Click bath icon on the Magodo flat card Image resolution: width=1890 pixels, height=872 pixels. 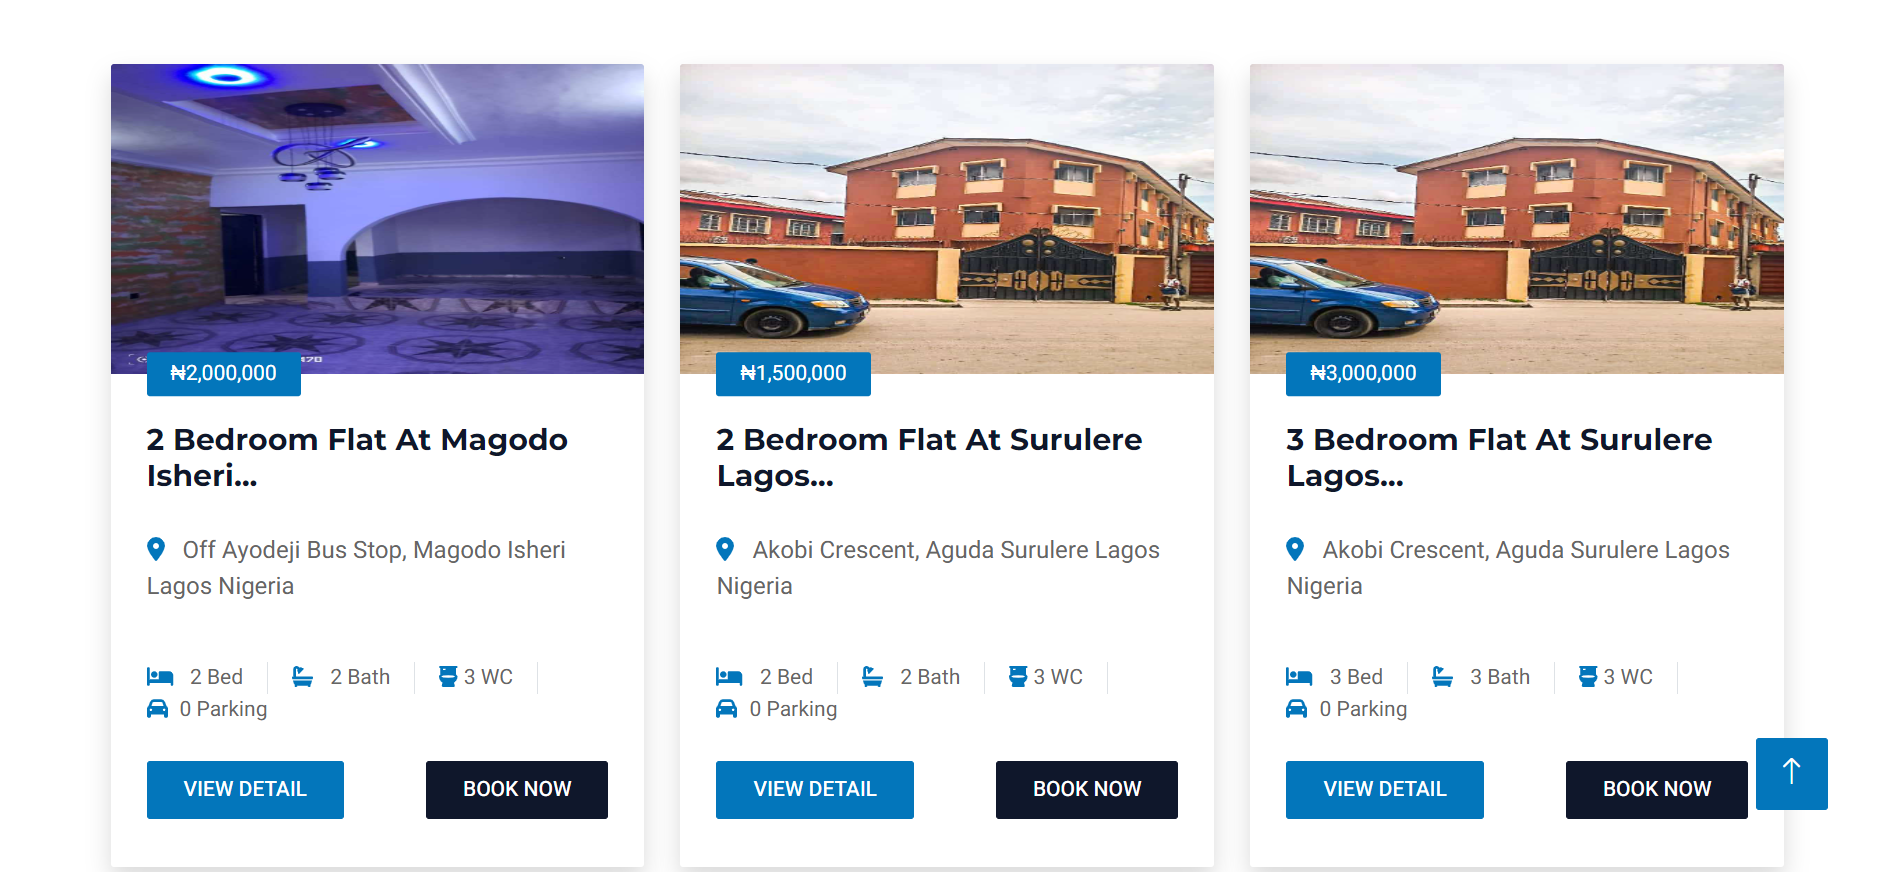pos(302,677)
